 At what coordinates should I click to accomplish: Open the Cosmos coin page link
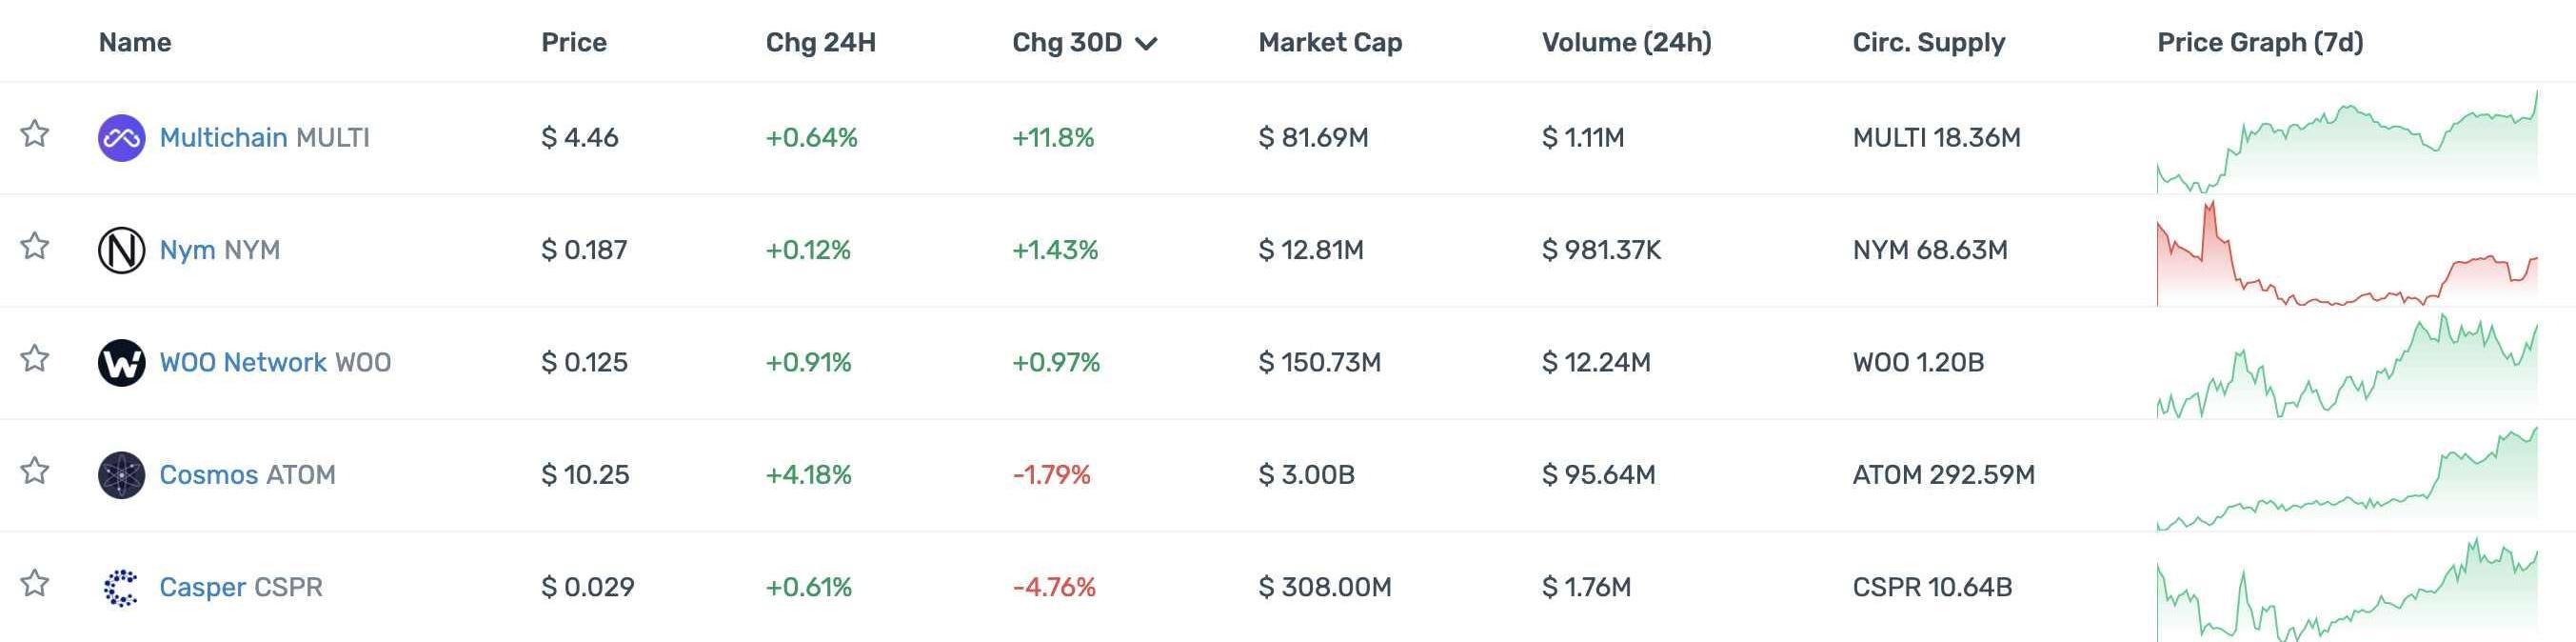[209, 474]
